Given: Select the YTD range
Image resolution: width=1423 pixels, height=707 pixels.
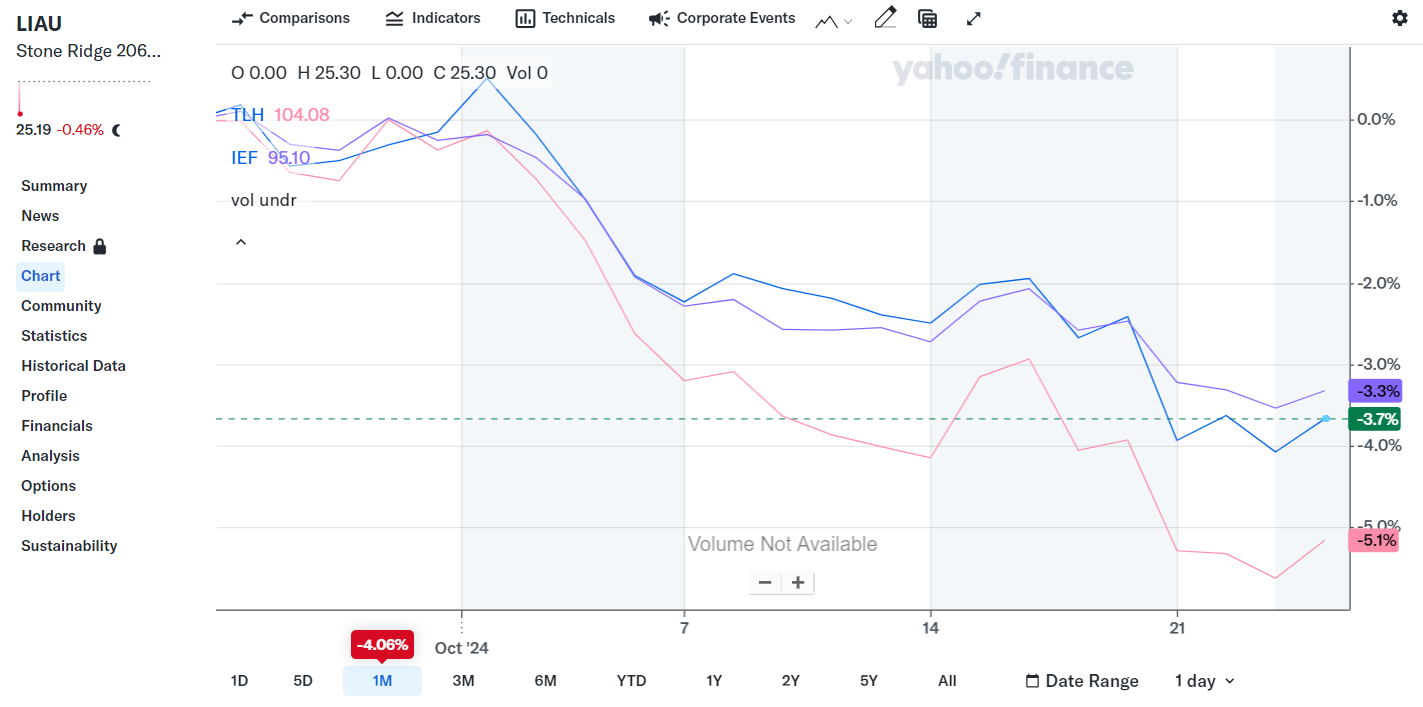Looking at the screenshot, I should [x=631, y=681].
